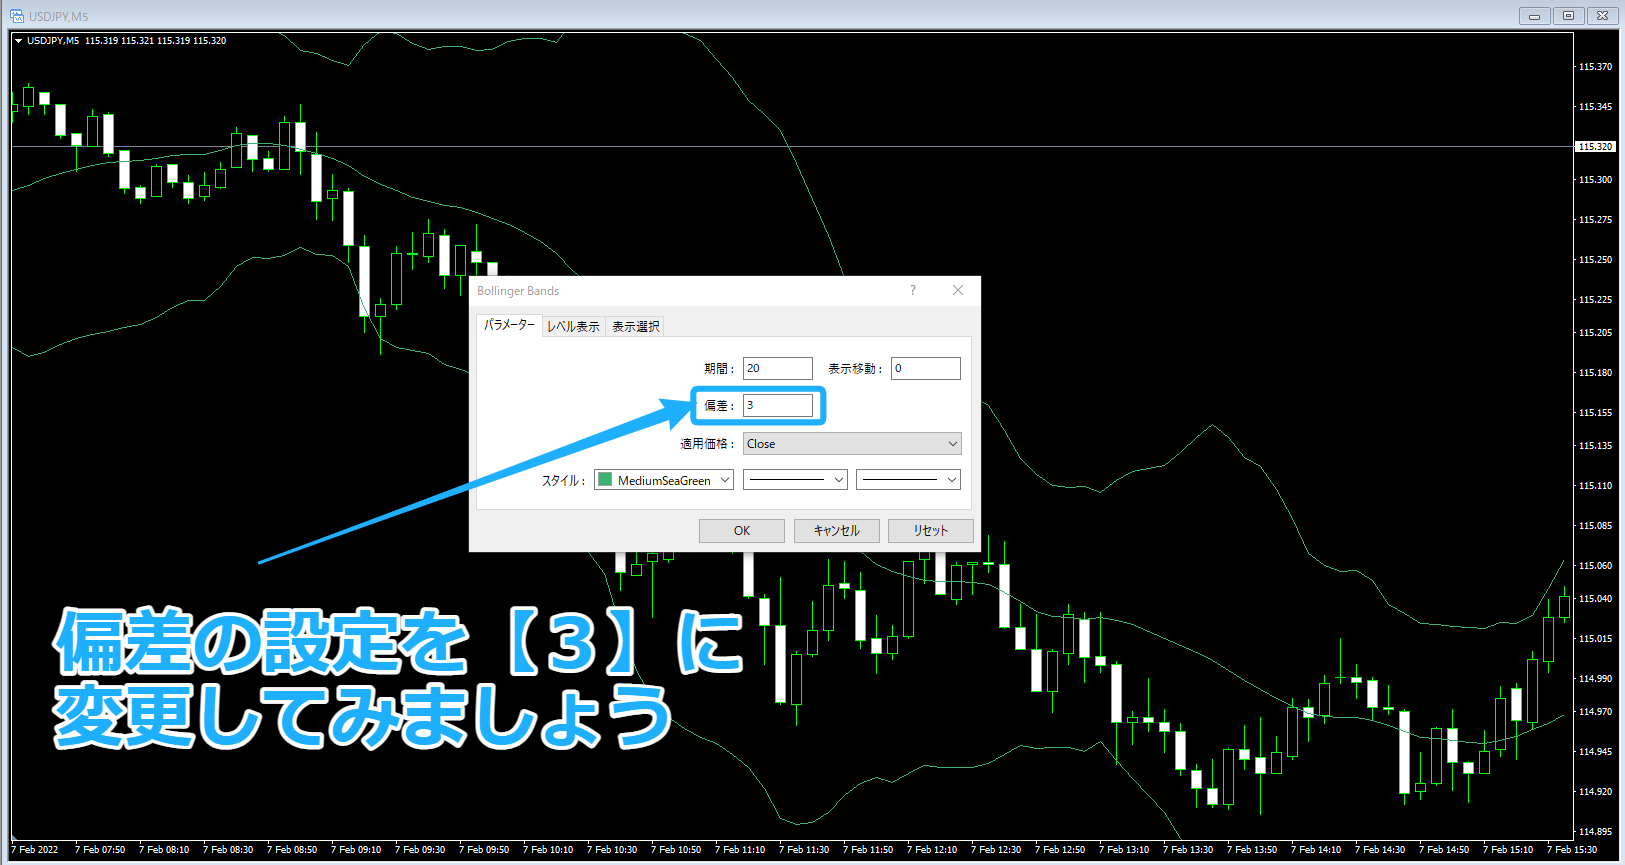This screenshot has width=1625, height=865.
Task: Switch to the レベル表示 tab
Action: coord(573,326)
